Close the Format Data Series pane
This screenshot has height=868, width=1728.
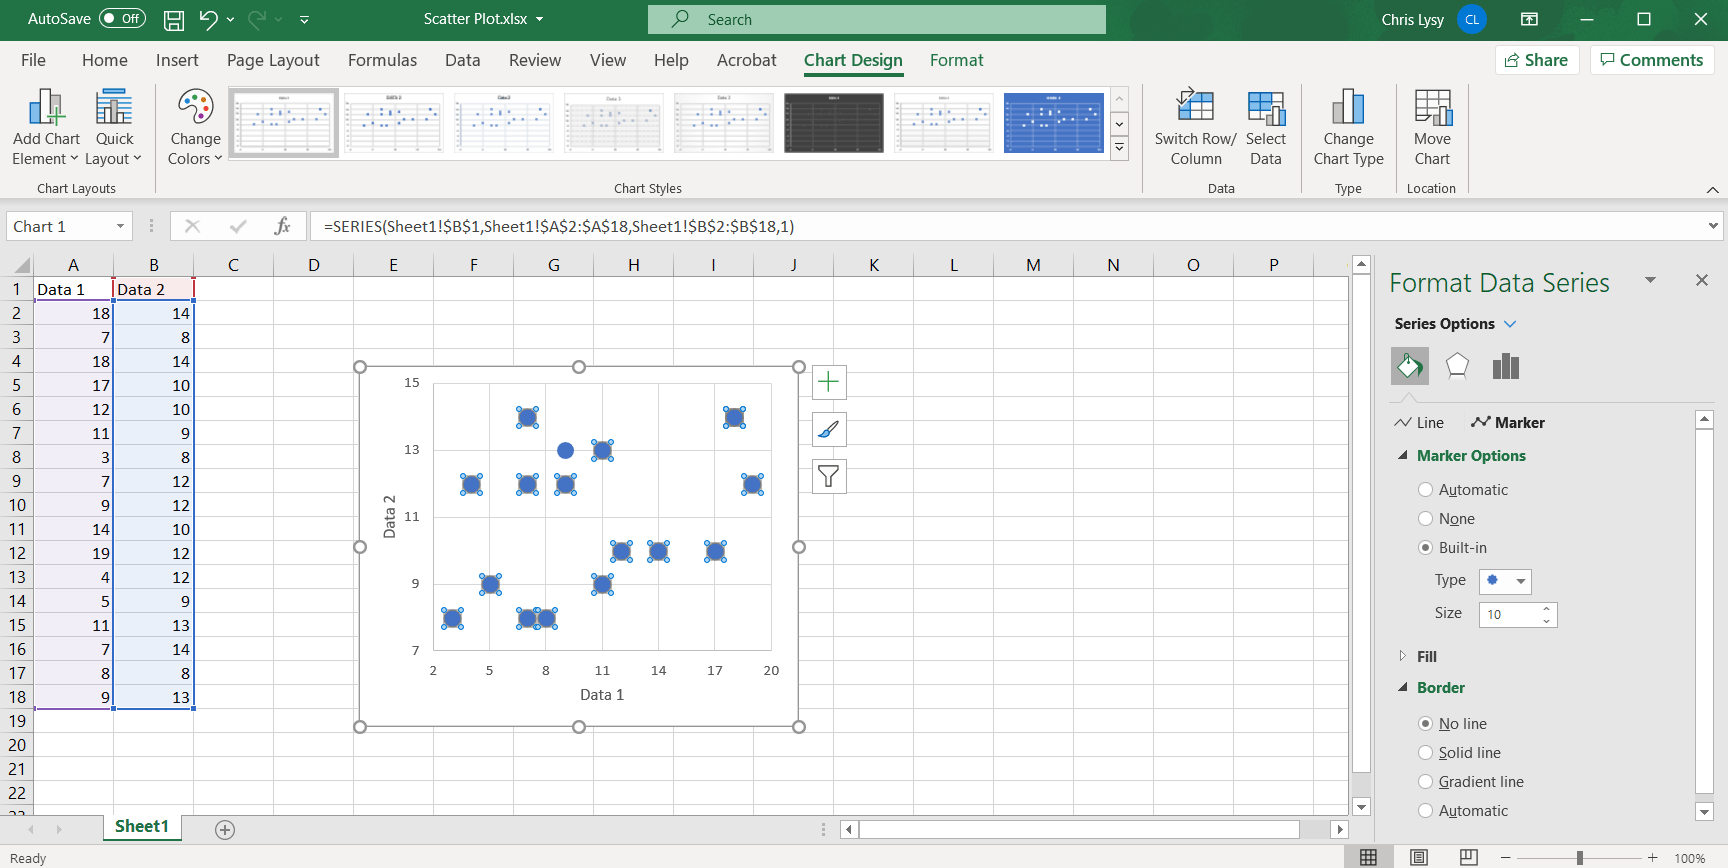tap(1702, 281)
